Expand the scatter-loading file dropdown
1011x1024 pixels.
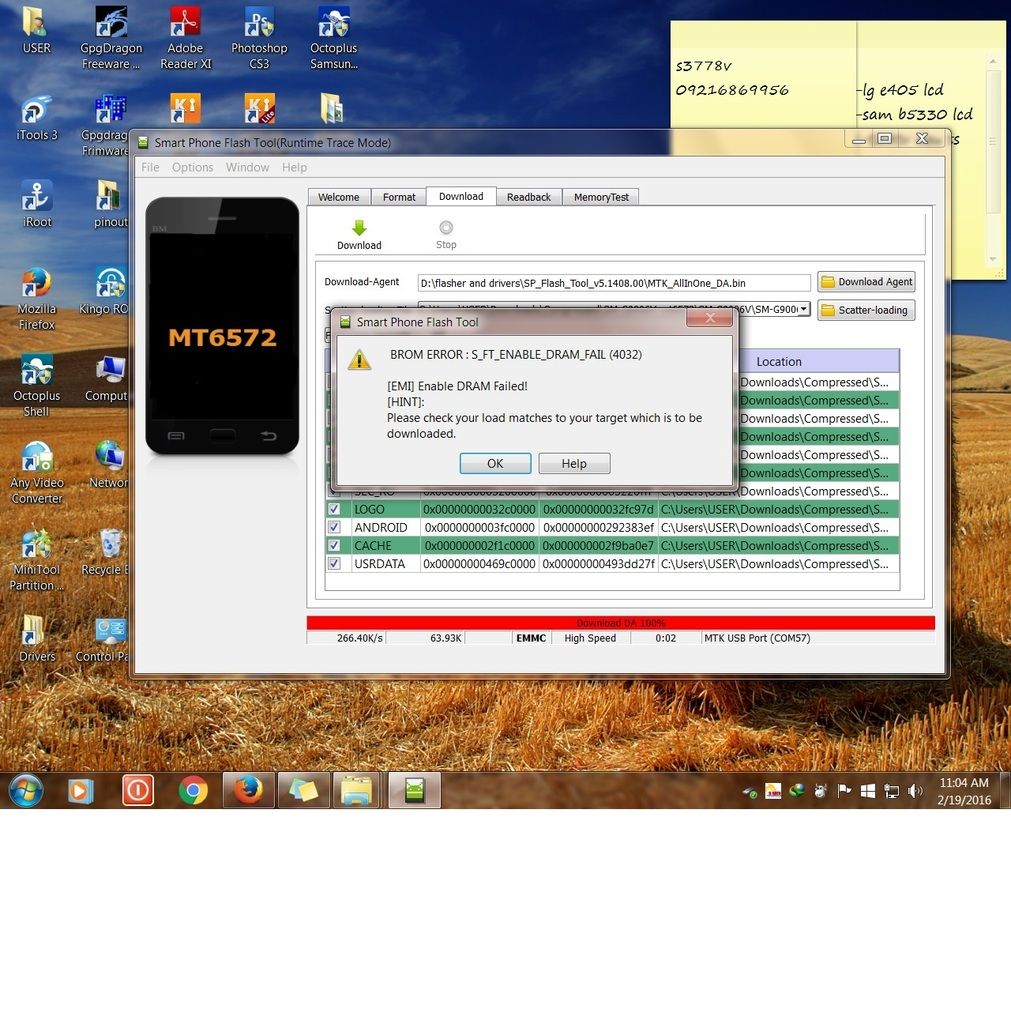(x=804, y=310)
